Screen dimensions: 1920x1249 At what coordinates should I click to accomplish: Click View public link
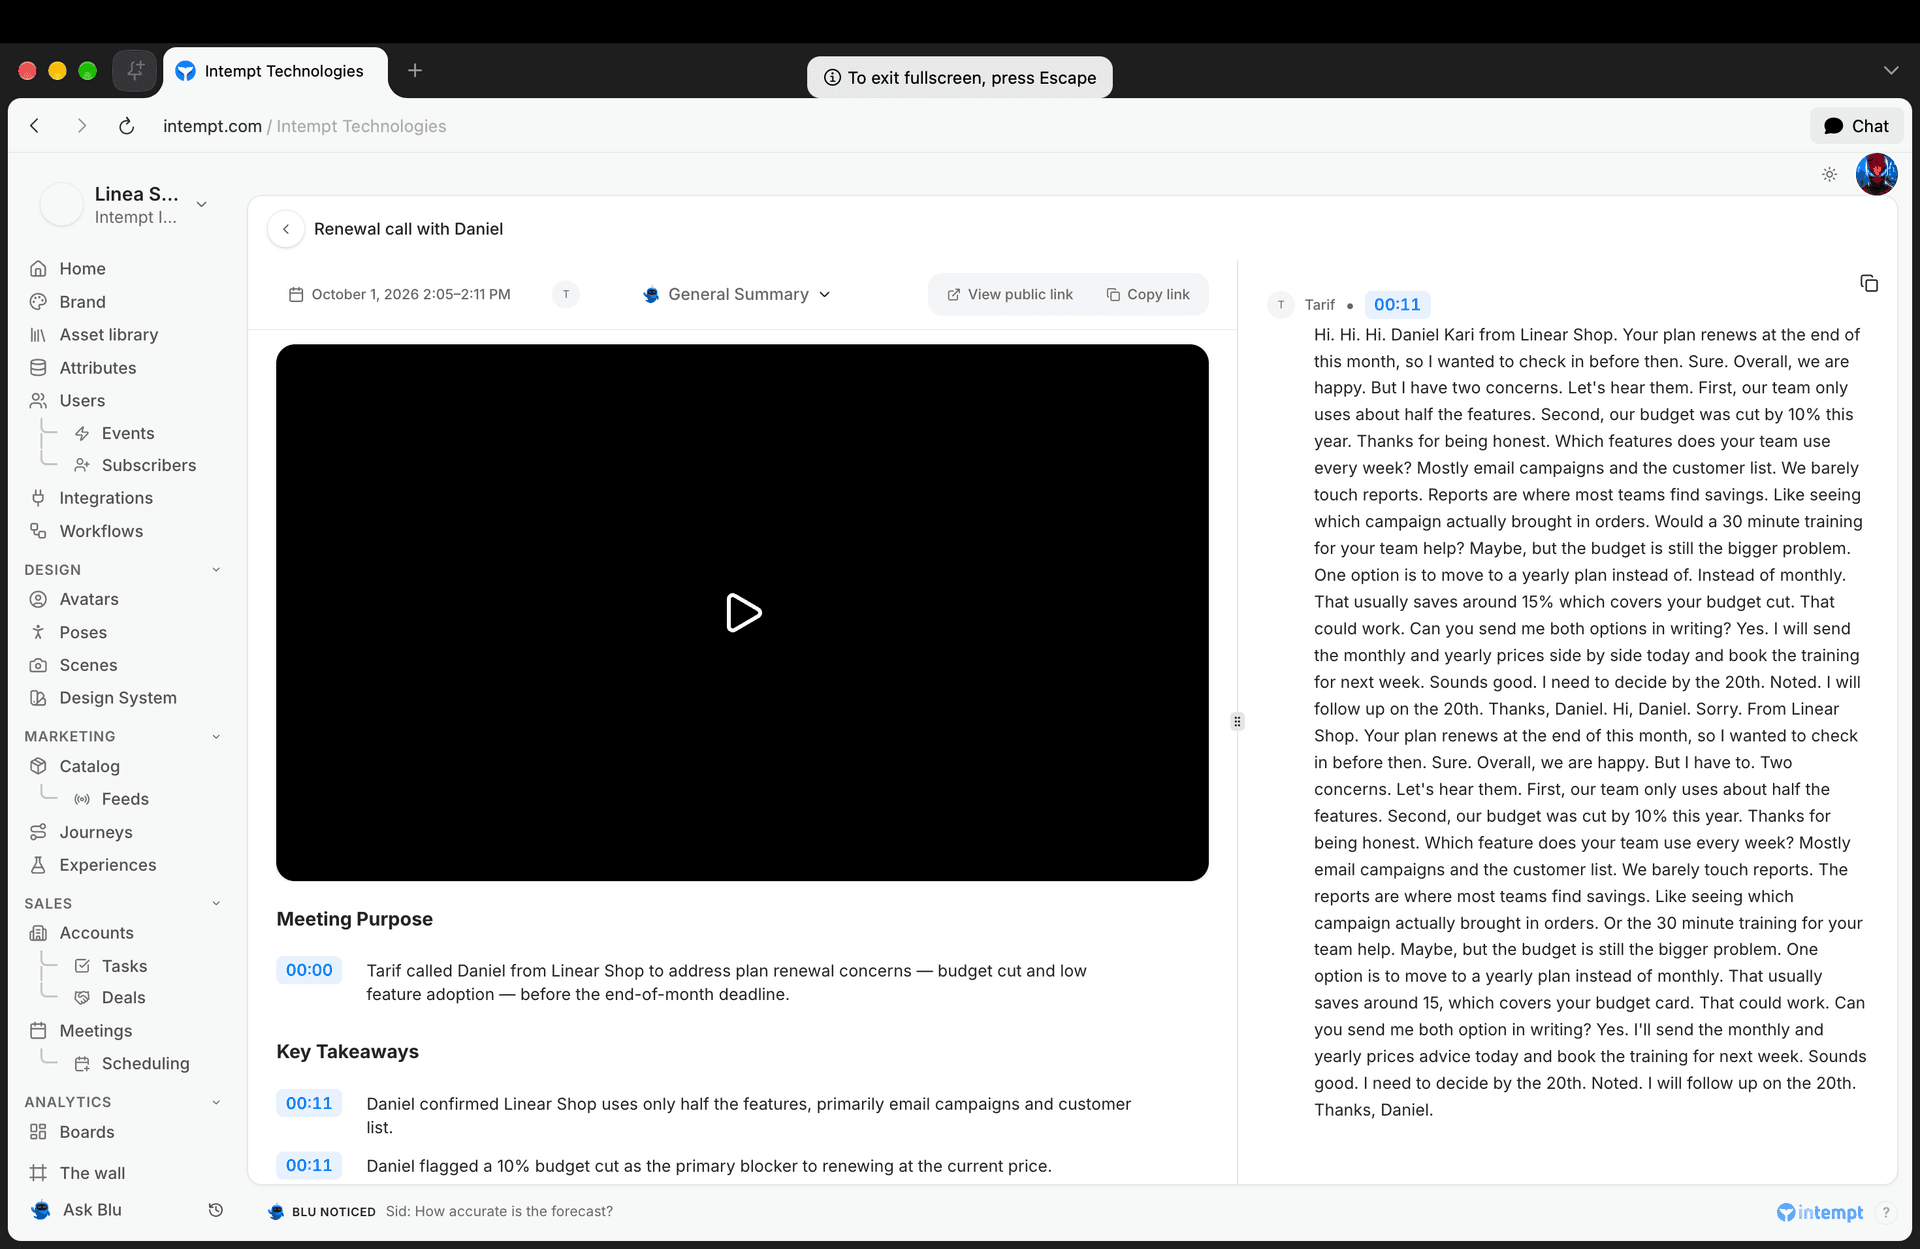click(x=1010, y=294)
